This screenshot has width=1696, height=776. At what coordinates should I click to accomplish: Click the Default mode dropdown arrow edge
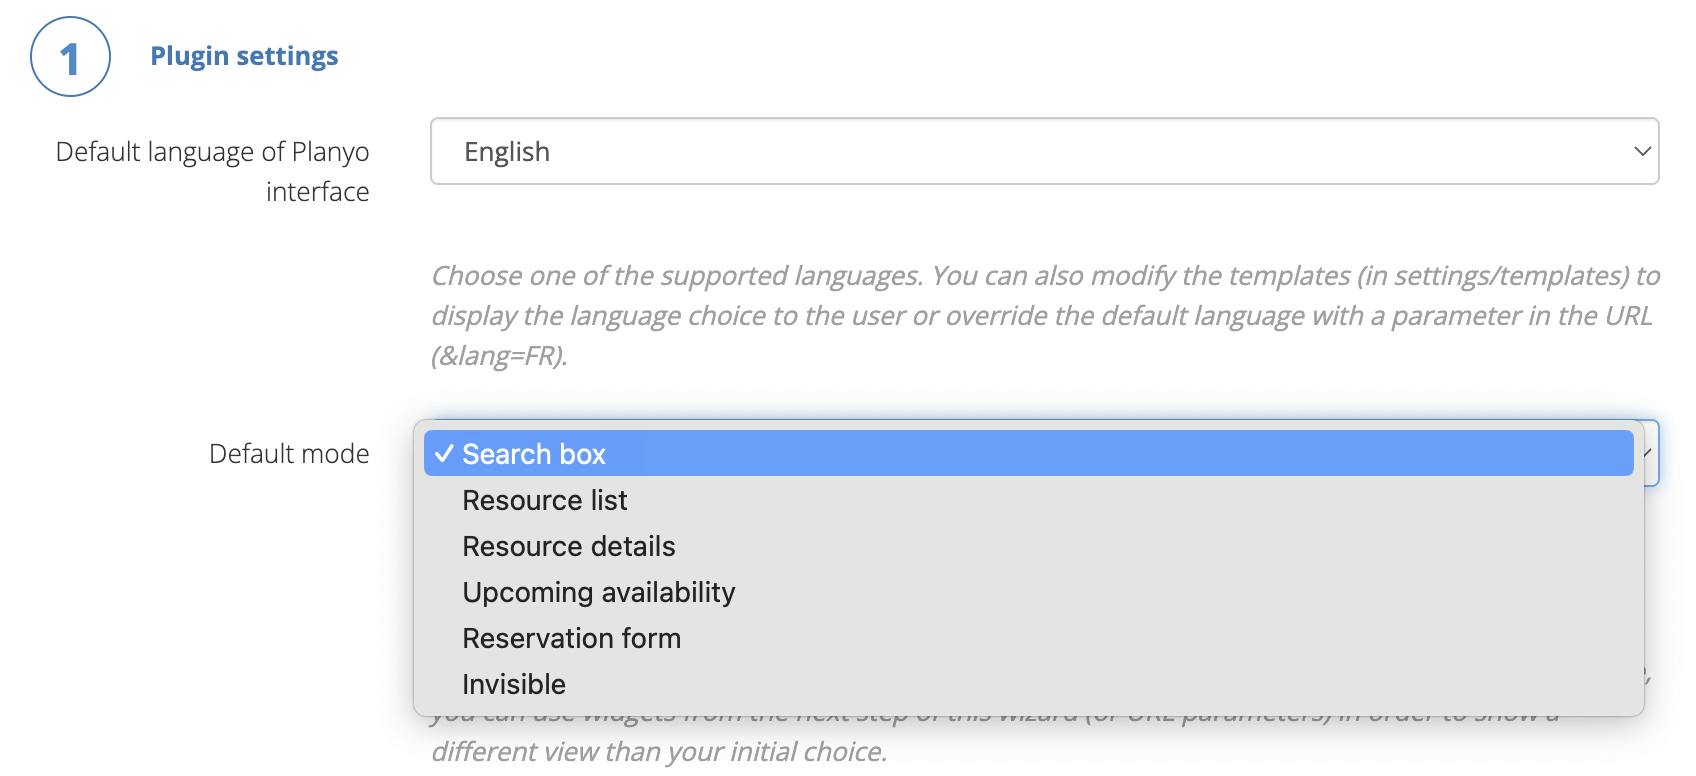click(1650, 453)
